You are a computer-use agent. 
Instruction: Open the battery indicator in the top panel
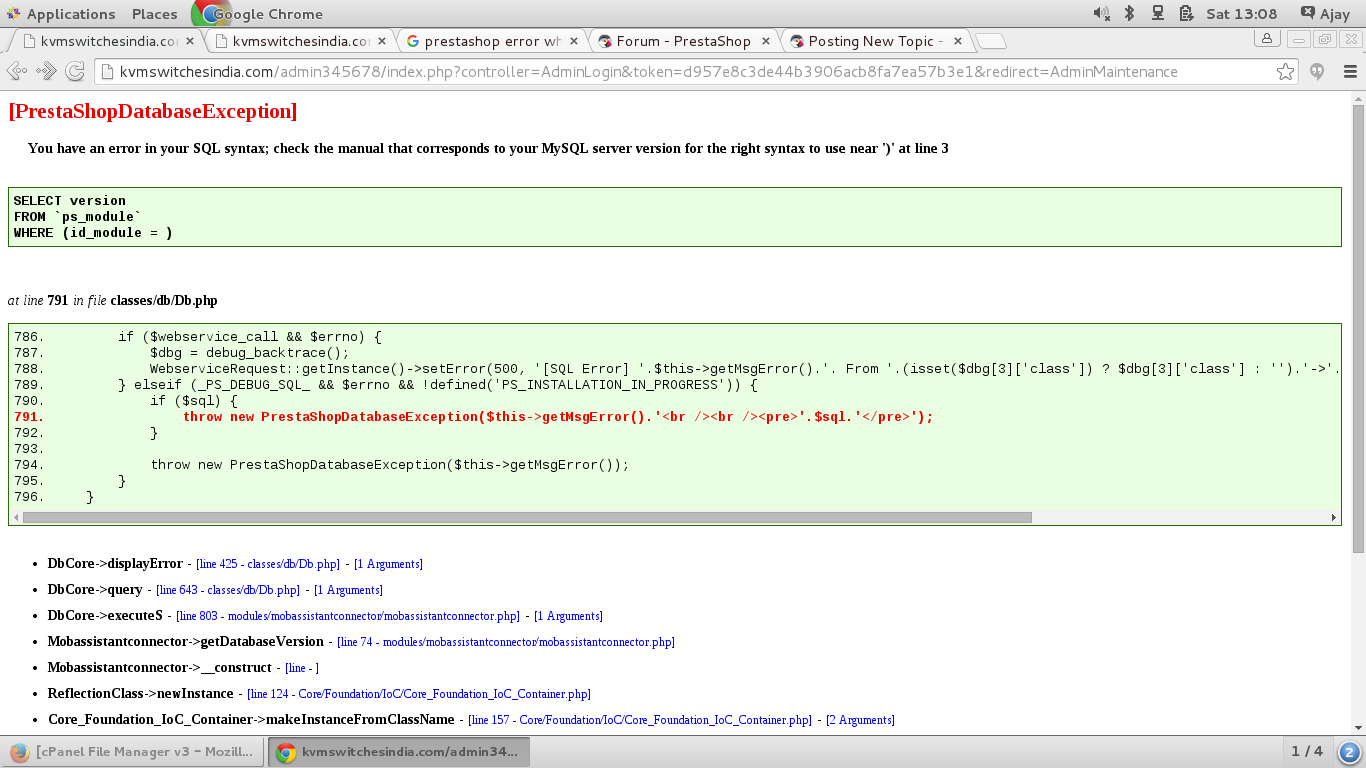[1186, 14]
